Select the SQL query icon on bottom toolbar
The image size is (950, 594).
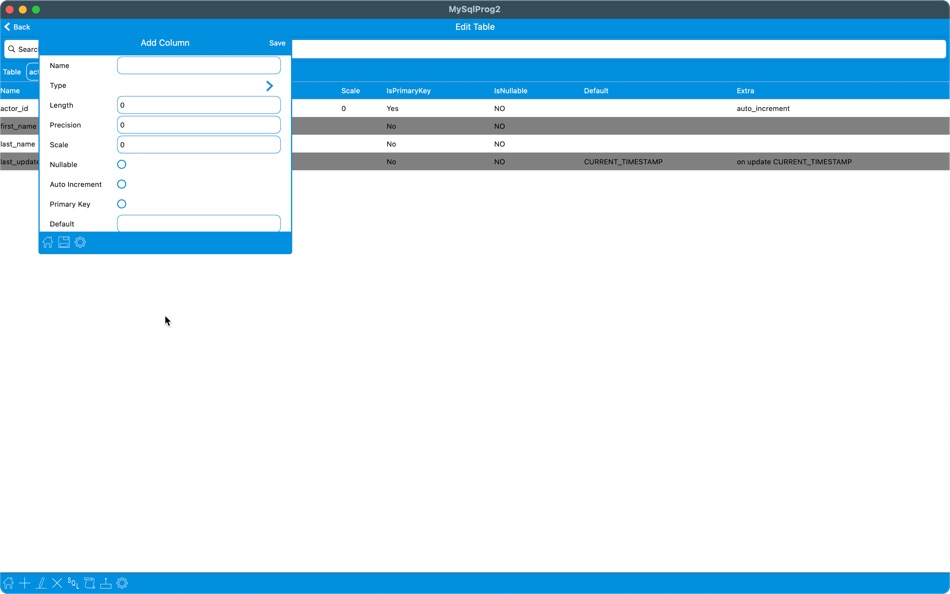pos(72,582)
